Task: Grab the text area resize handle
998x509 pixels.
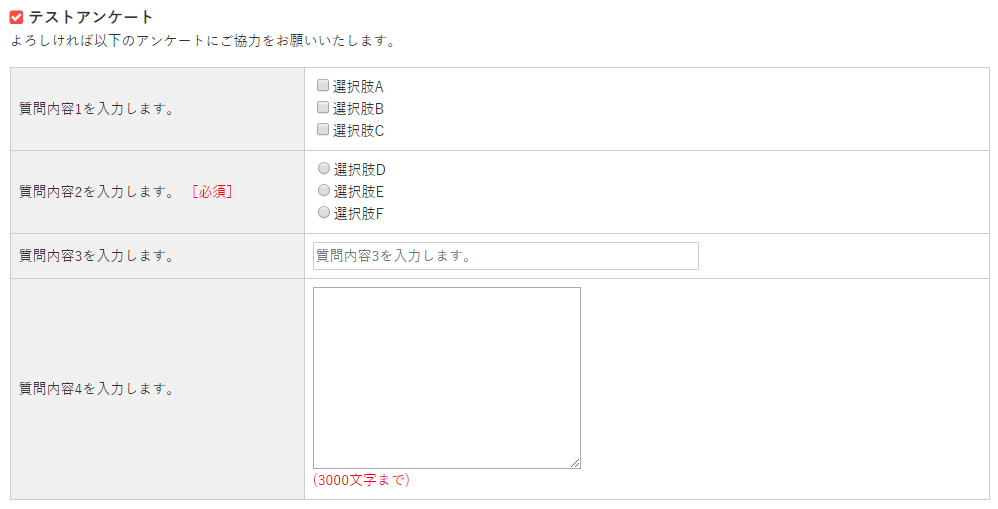Action: (575, 463)
